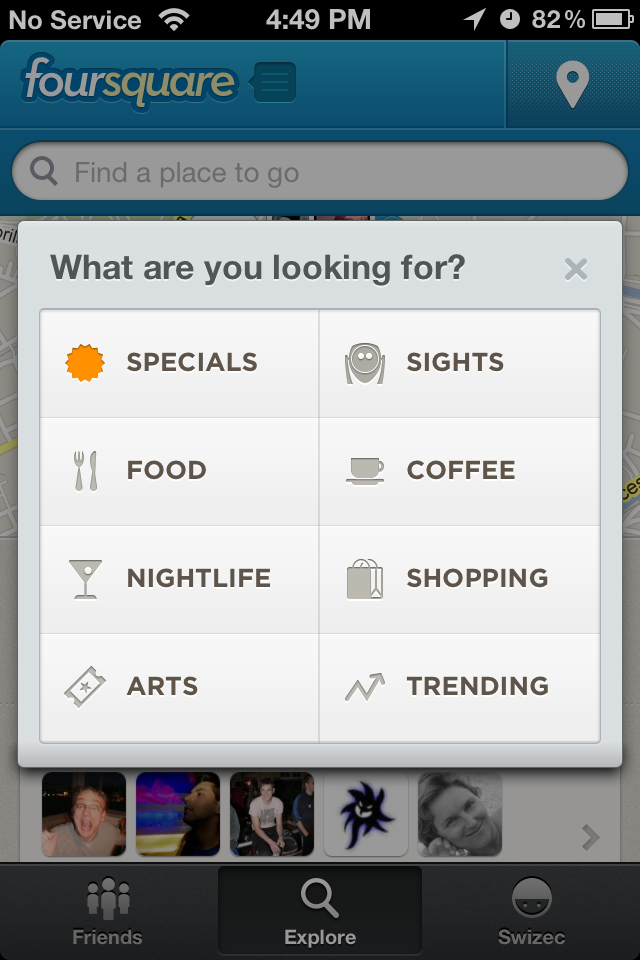Select the Sights binoculars icon
The width and height of the screenshot is (640, 960).
[365, 363]
